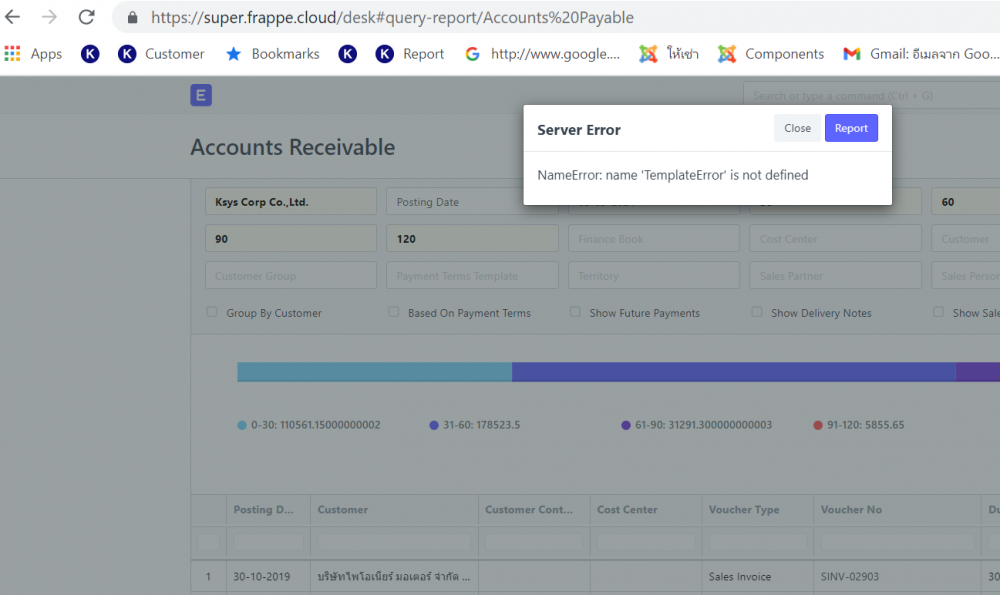Open the Payment Terms Template filter

click(x=472, y=276)
